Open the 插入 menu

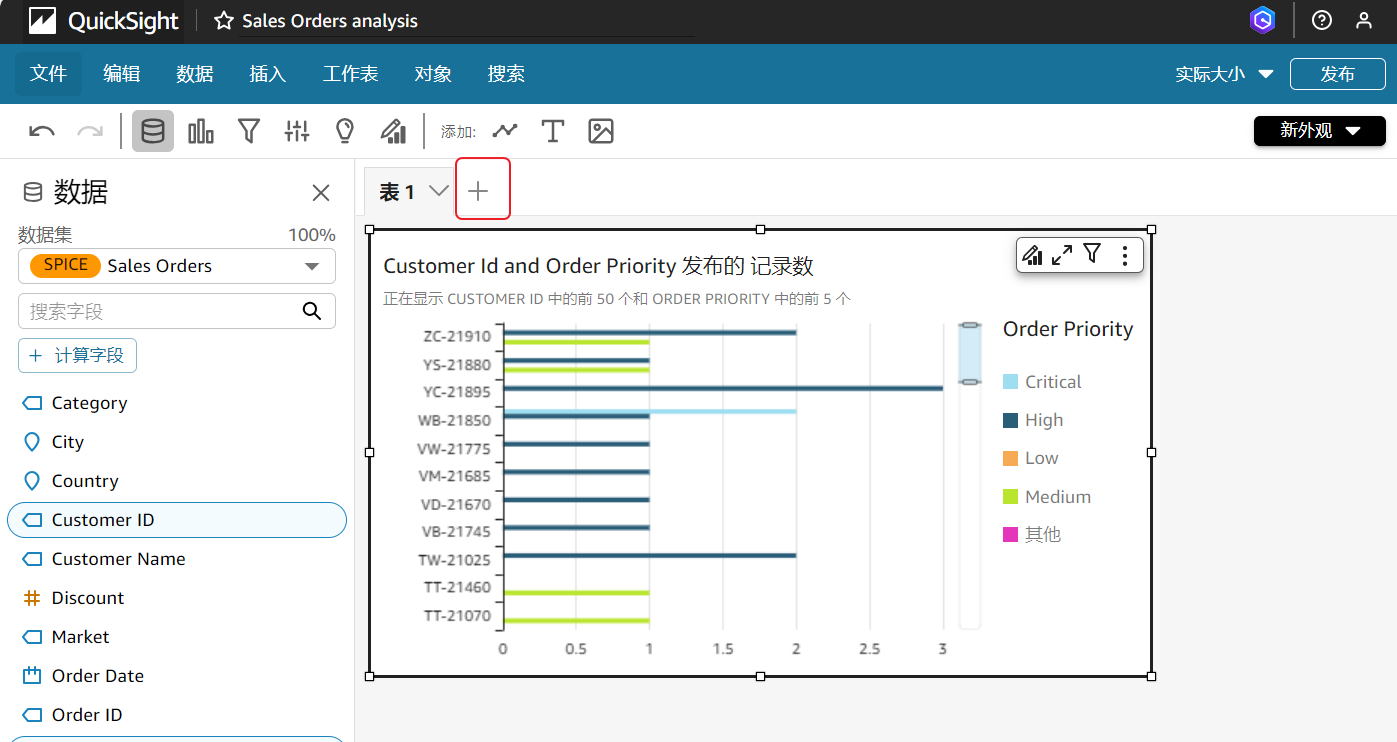(267, 74)
